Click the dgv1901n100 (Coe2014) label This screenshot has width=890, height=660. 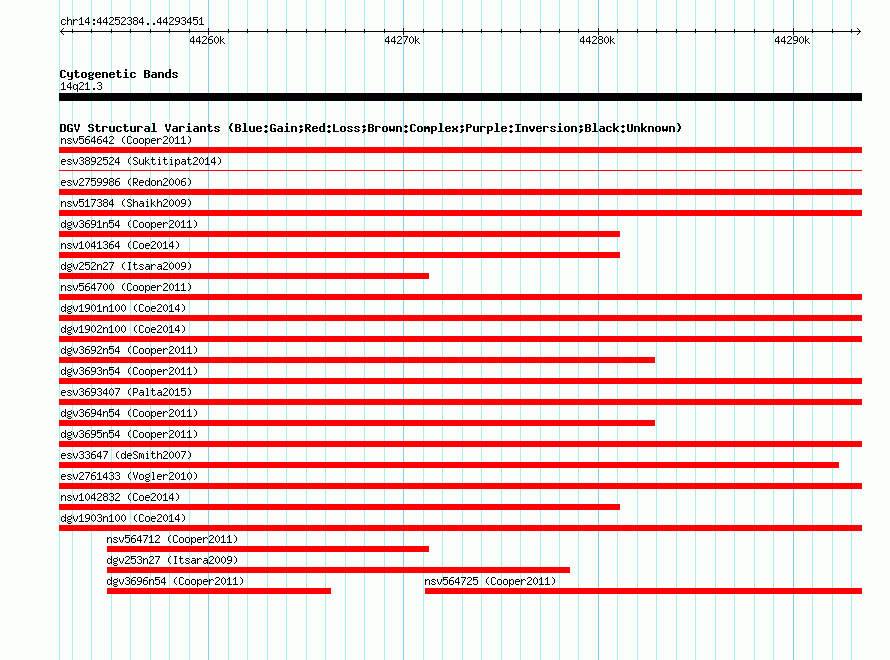[x=123, y=308]
